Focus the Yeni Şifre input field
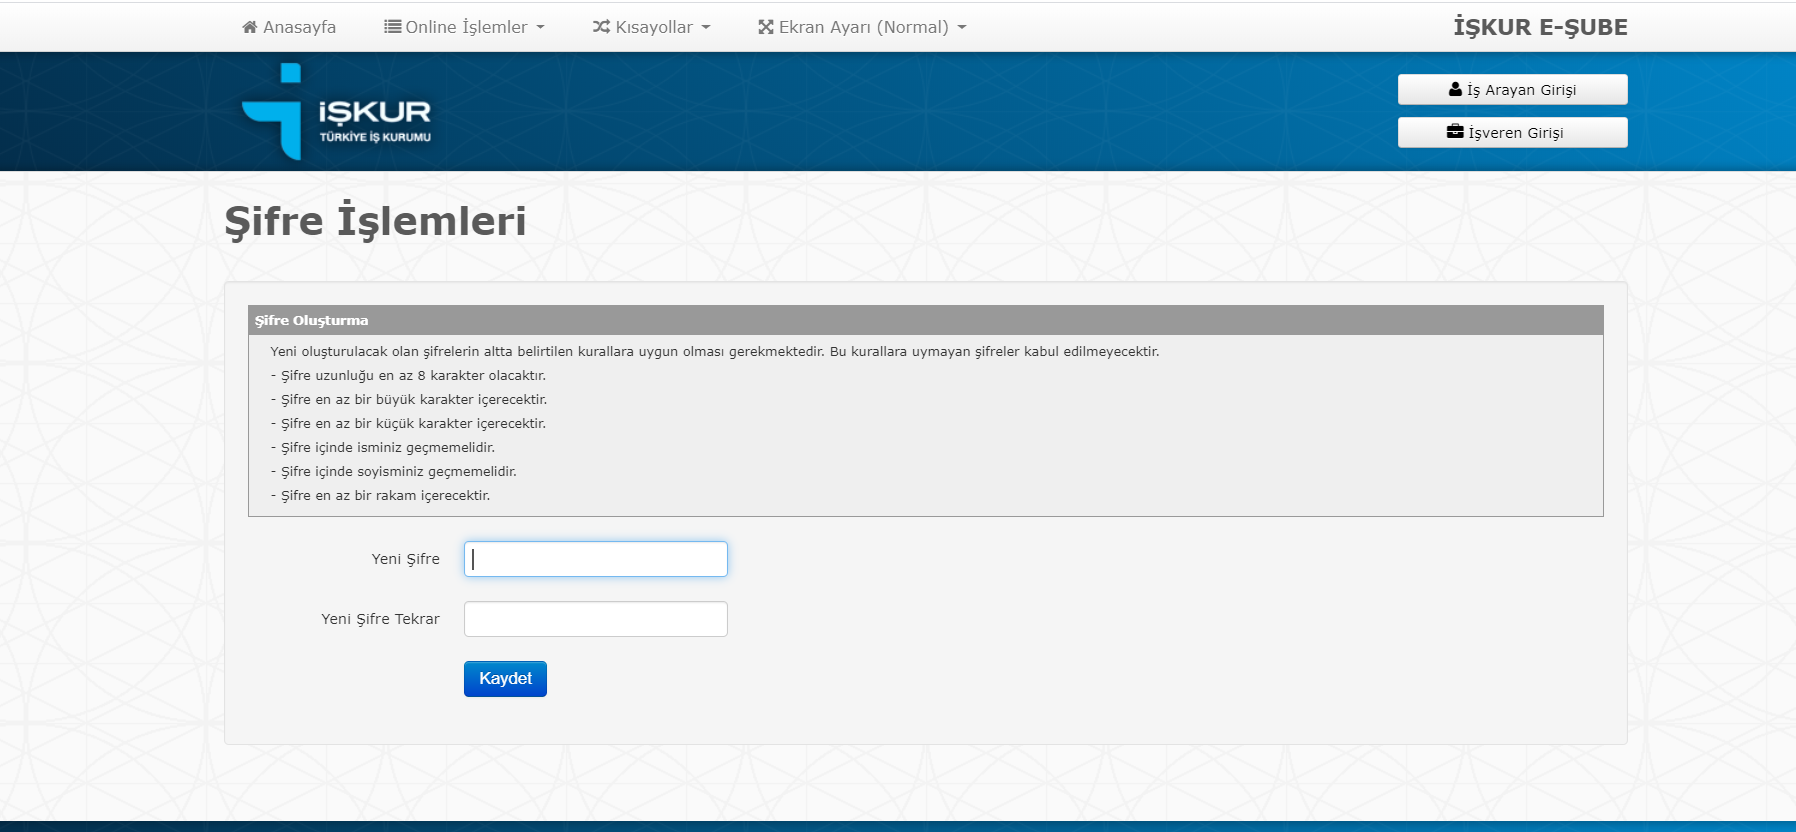The image size is (1796, 832). [x=596, y=559]
